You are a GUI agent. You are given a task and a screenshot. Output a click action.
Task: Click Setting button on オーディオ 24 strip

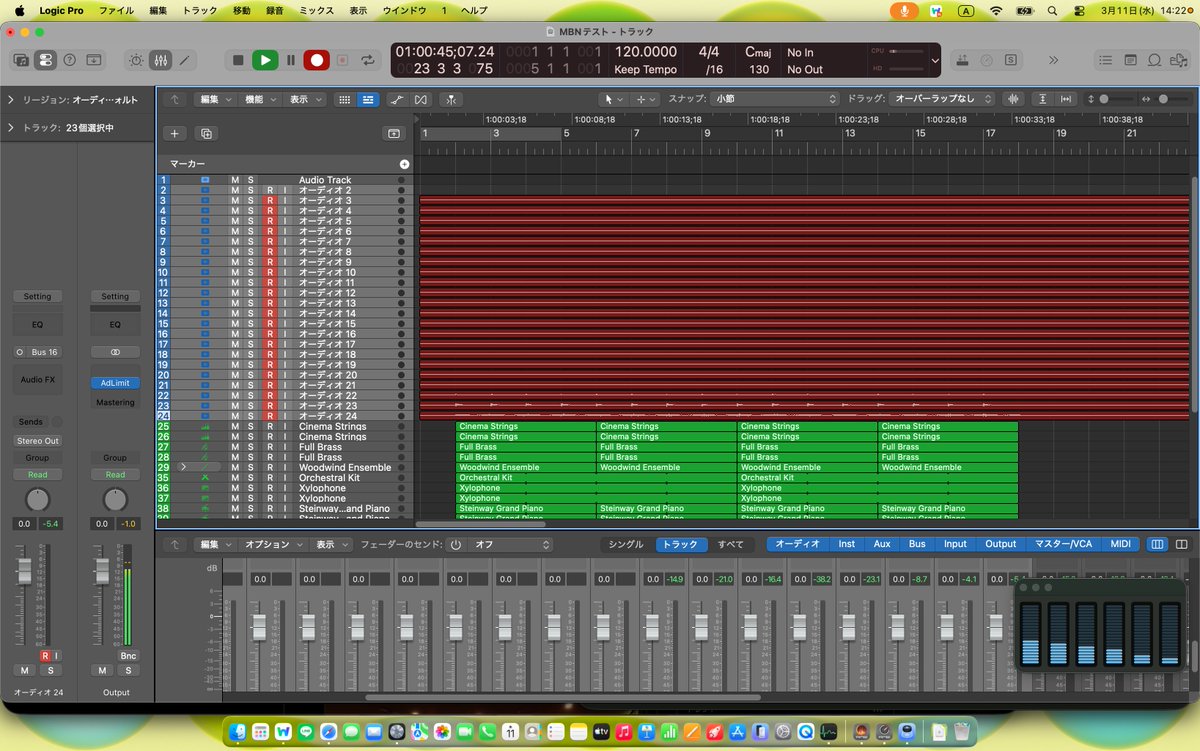[38, 297]
